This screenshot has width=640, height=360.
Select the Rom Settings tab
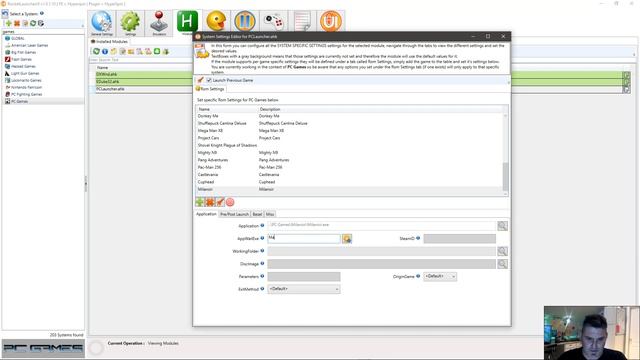pyautogui.click(x=210, y=89)
